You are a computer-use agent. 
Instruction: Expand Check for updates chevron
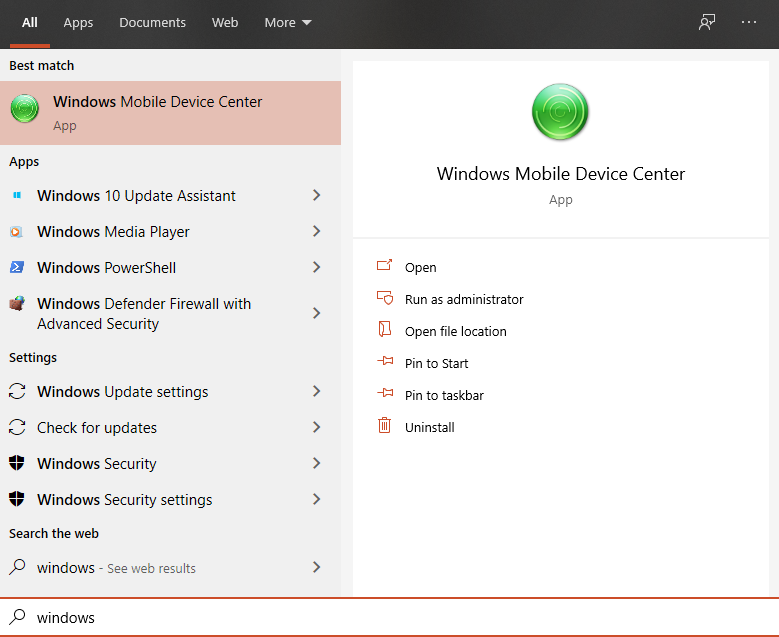tap(316, 428)
